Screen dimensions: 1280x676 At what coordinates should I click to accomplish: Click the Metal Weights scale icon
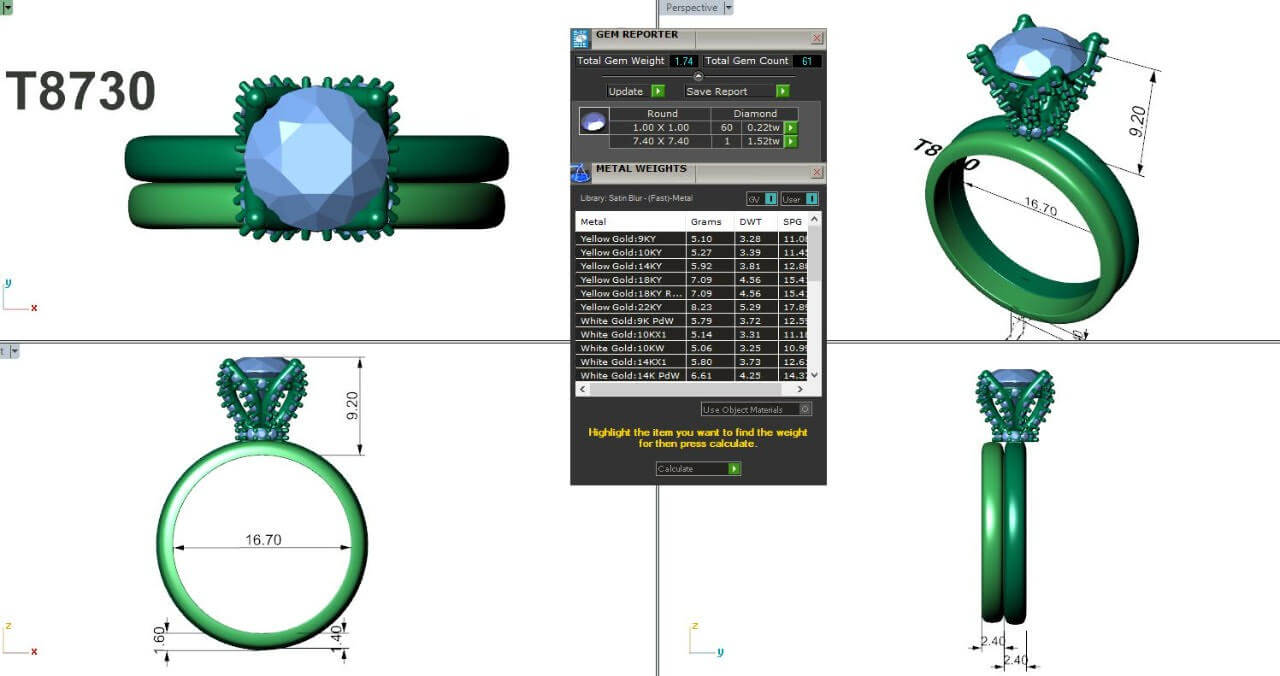[x=581, y=172]
